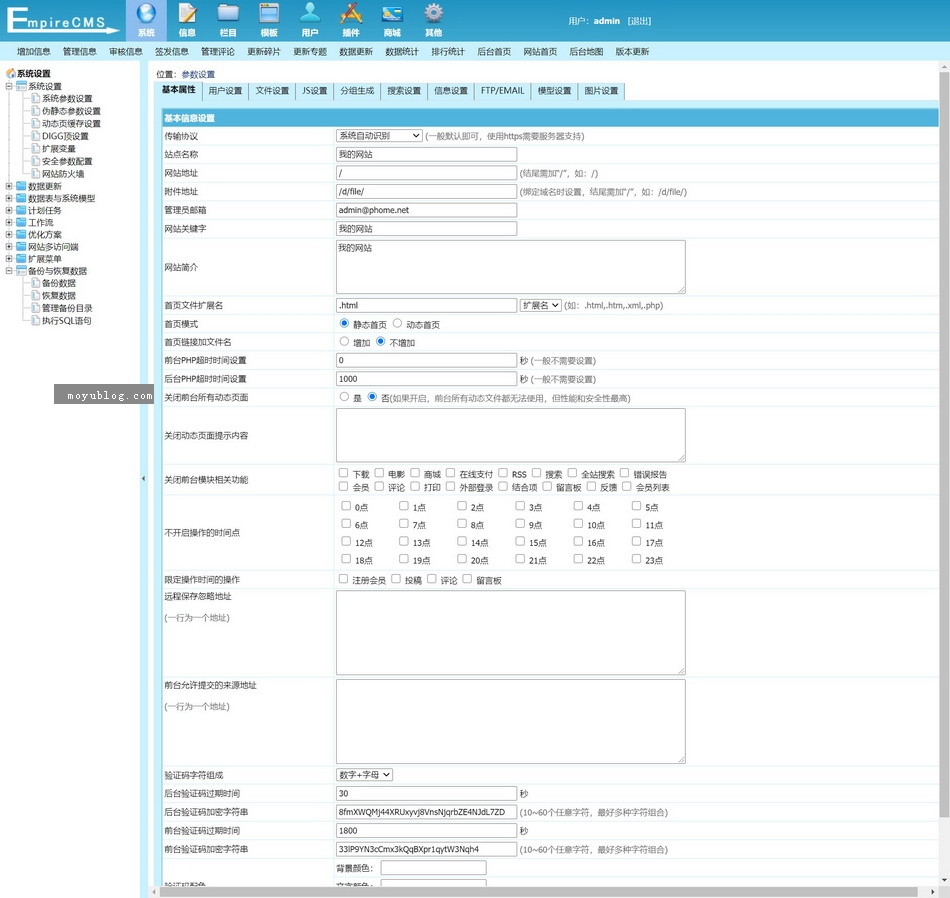The height and width of the screenshot is (898, 950).
Task: Switch to the JS设置 tab
Action: coord(314,91)
